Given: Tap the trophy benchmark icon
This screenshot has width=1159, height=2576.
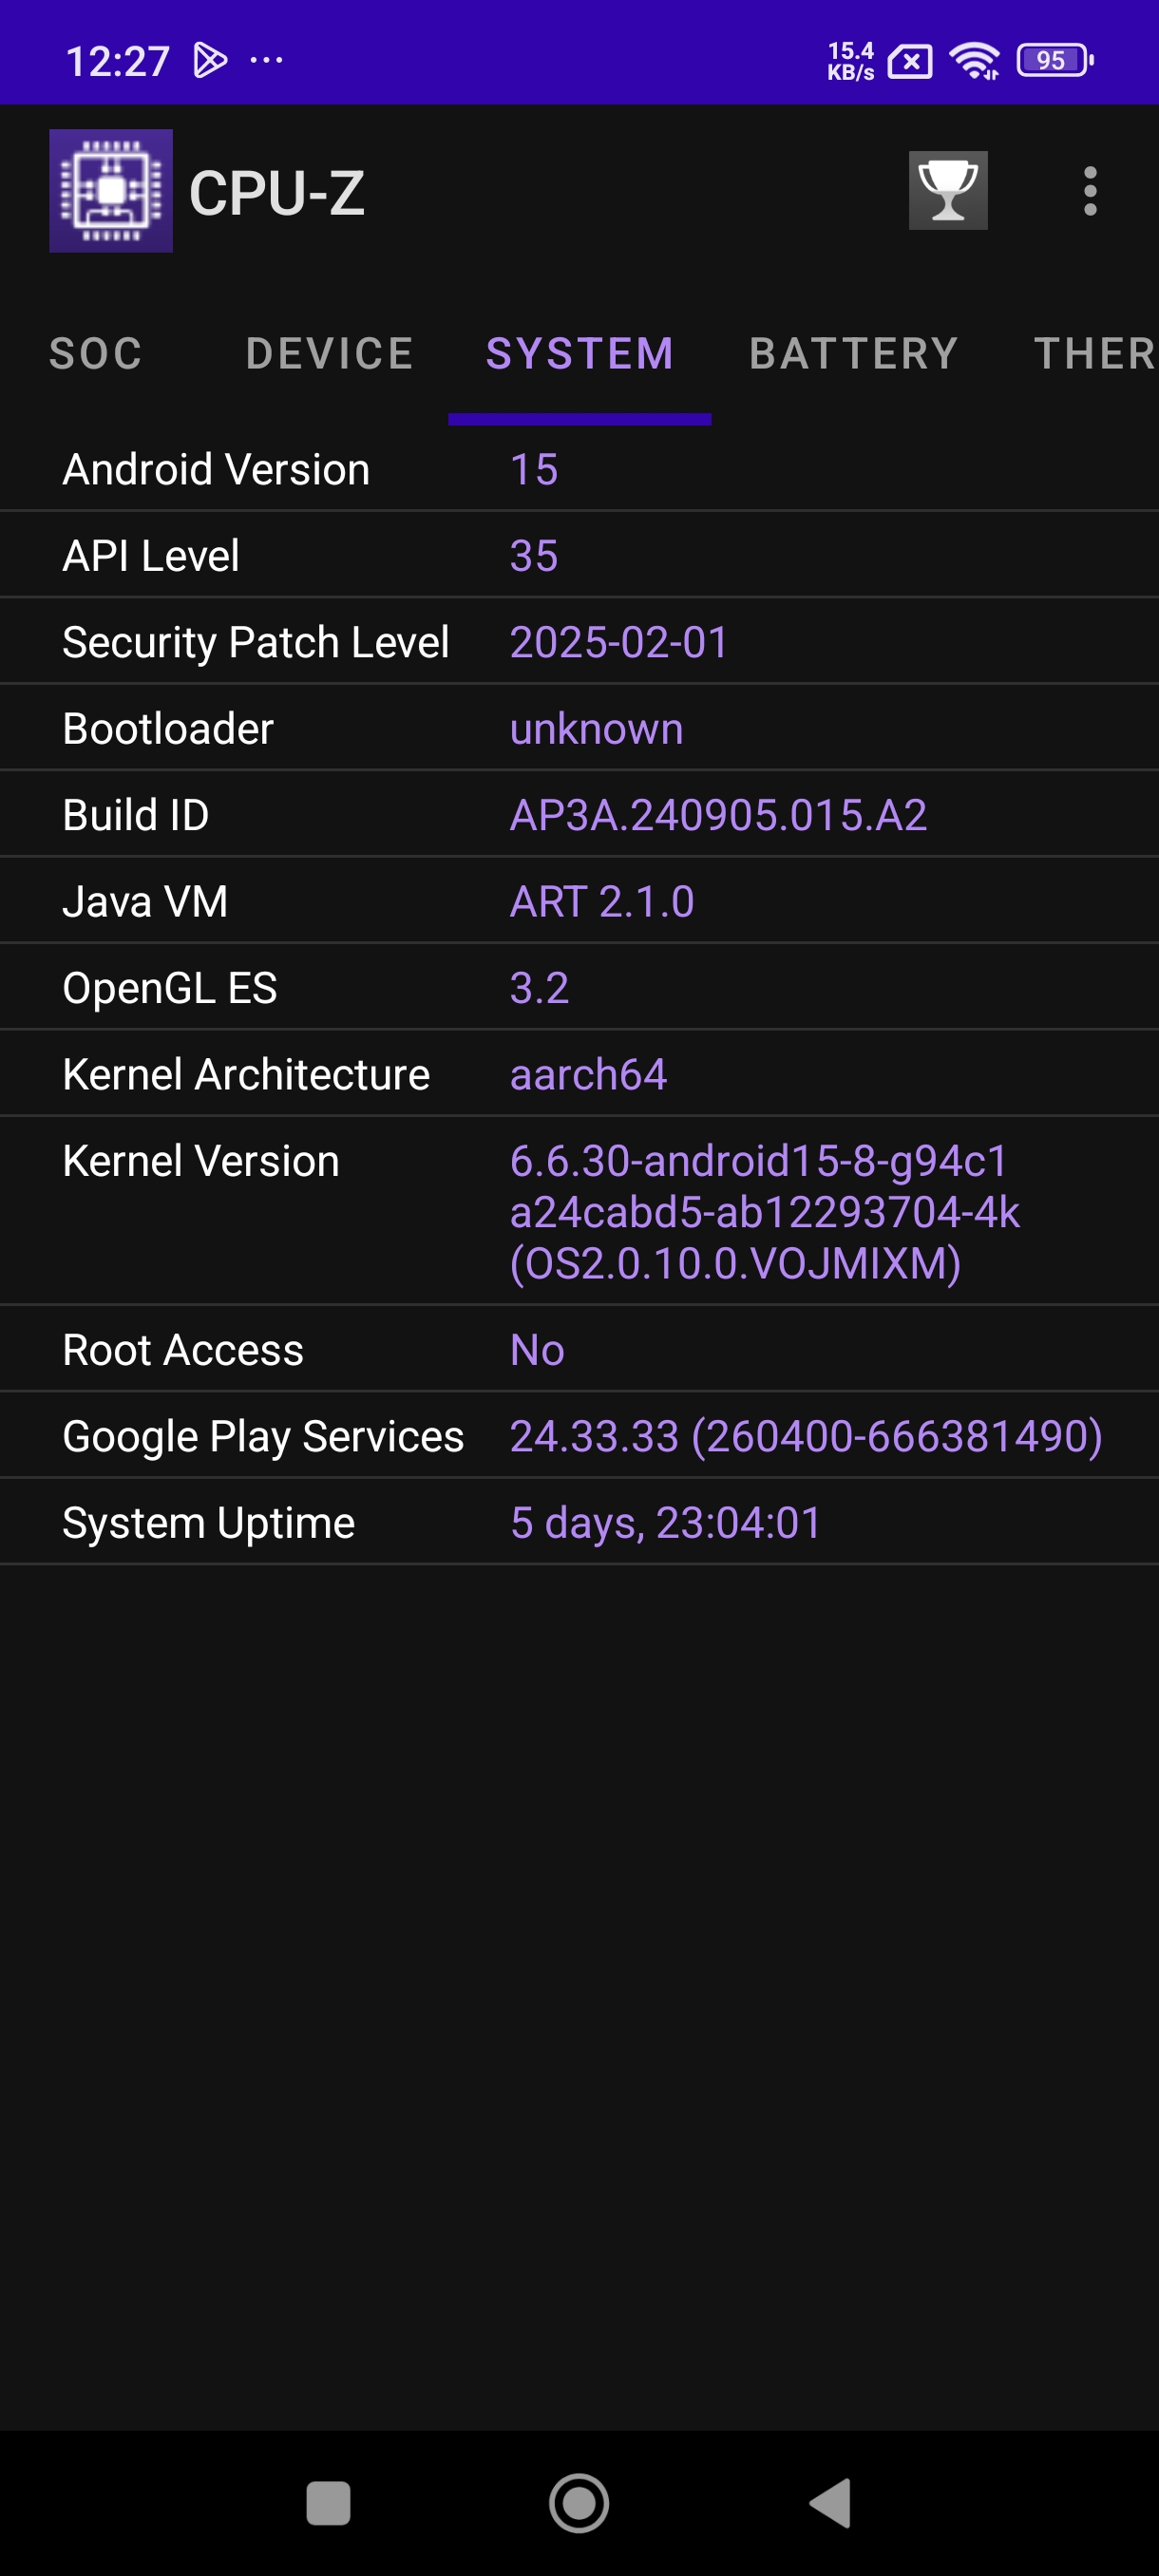Looking at the screenshot, I should tap(947, 190).
